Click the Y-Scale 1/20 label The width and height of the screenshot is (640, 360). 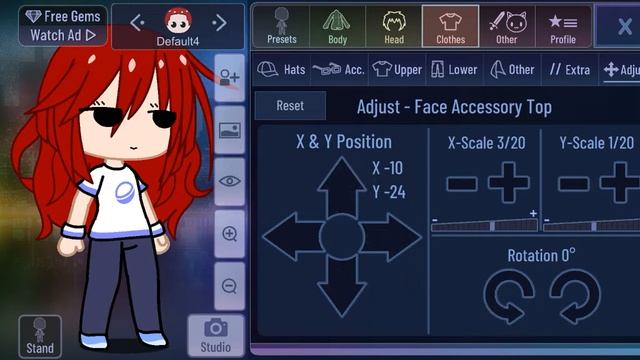click(x=596, y=143)
